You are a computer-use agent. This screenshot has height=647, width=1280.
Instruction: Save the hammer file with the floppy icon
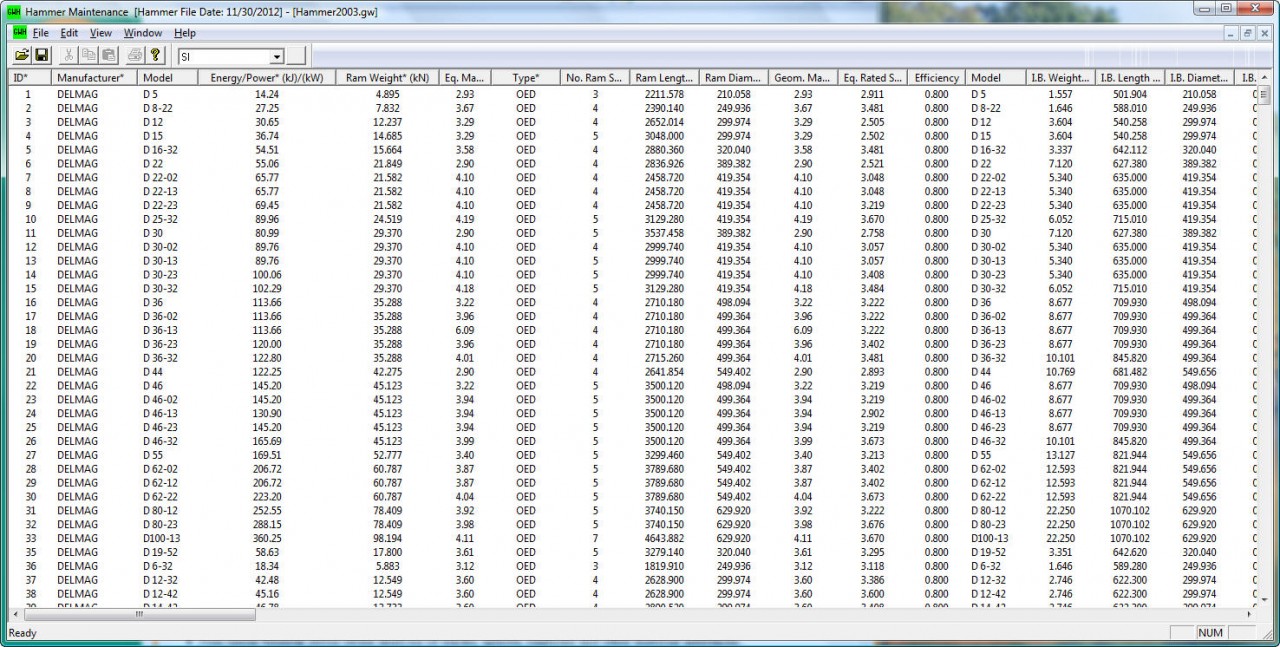point(42,56)
